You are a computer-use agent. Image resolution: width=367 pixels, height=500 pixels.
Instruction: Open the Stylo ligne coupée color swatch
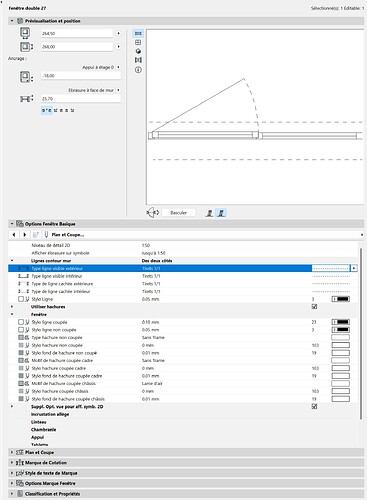[x=340, y=322]
